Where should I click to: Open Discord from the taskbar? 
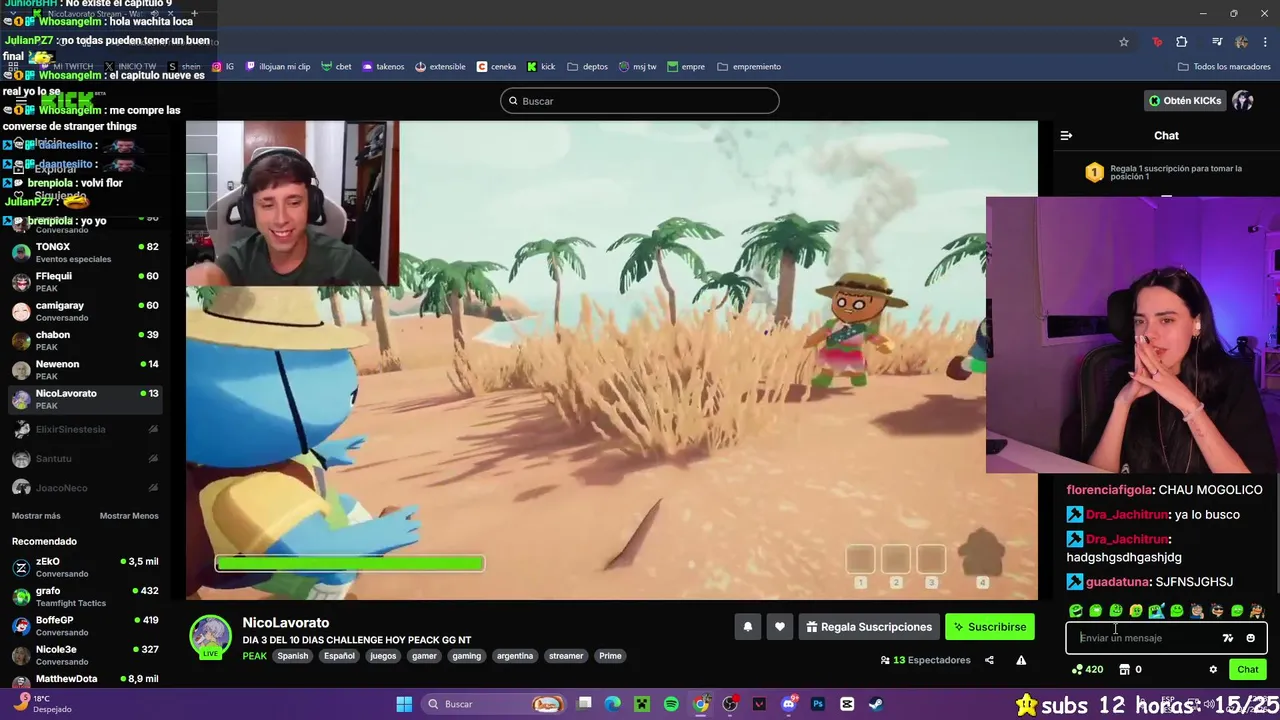click(789, 704)
